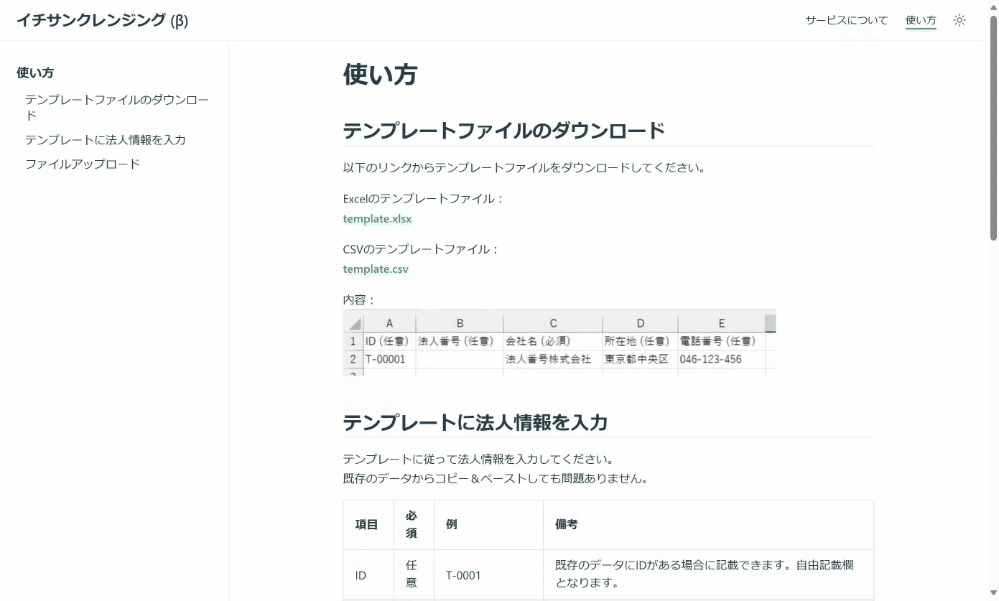The width and height of the screenshot is (999, 601).
Task: Click column C header in spreadsheet preview
Action: coord(553,323)
